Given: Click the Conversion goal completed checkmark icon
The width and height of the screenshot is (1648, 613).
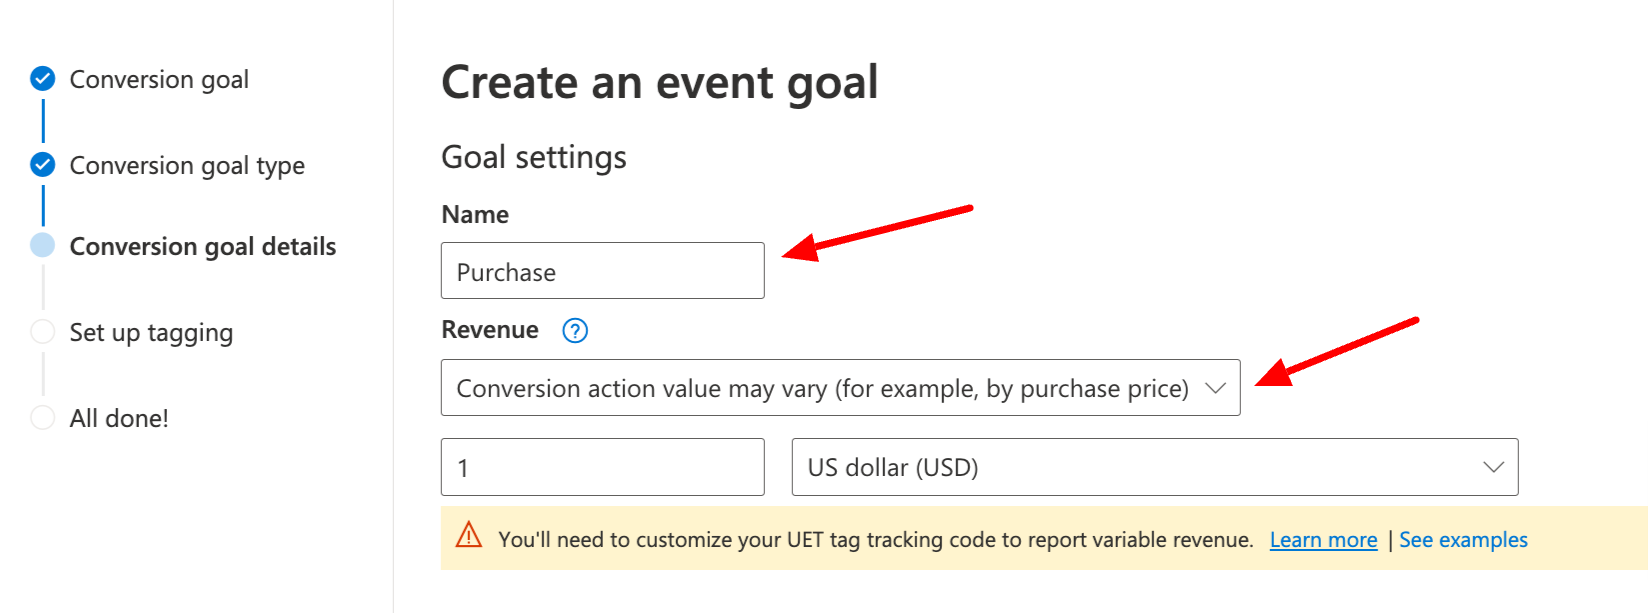Looking at the screenshot, I should tap(43, 78).
